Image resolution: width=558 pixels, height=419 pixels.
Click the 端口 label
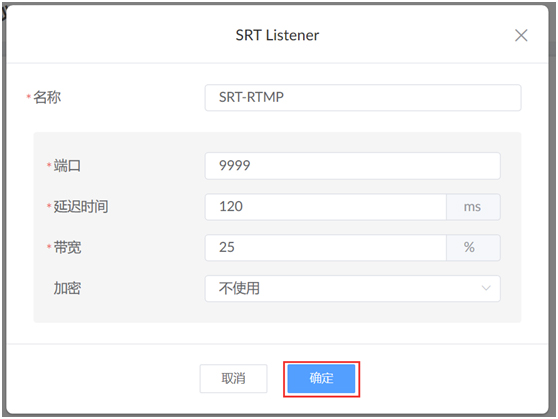(x=67, y=166)
